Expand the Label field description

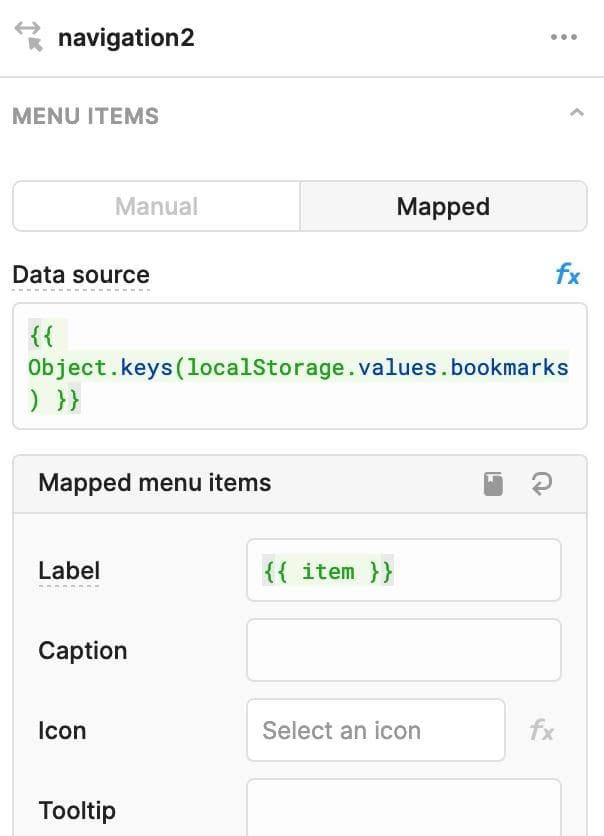(69, 570)
